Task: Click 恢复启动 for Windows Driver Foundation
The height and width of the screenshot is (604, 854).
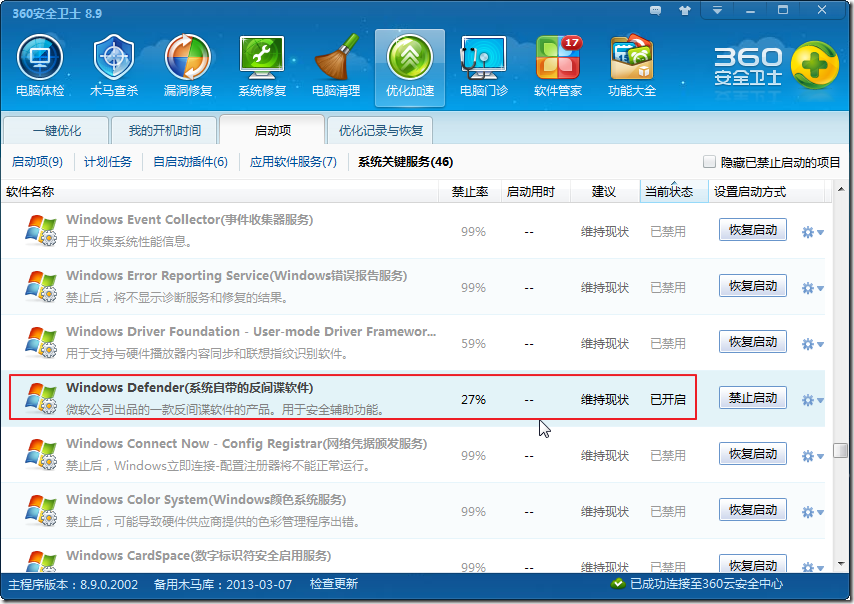Action: click(x=753, y=341)
